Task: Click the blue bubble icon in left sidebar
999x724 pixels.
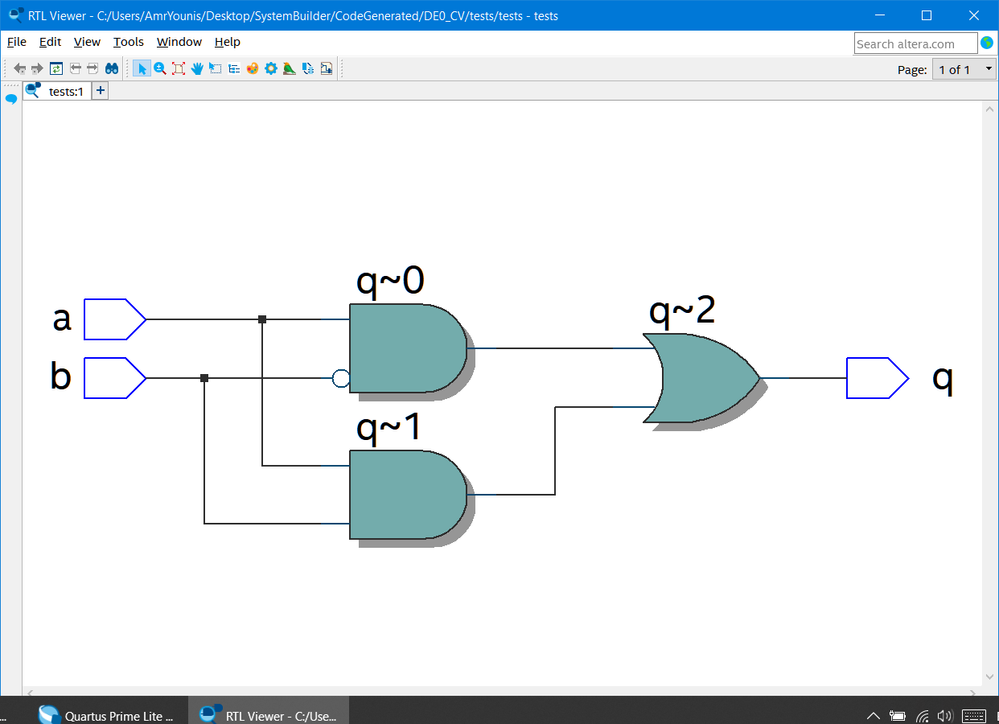Action: click(x=11, y=99)
